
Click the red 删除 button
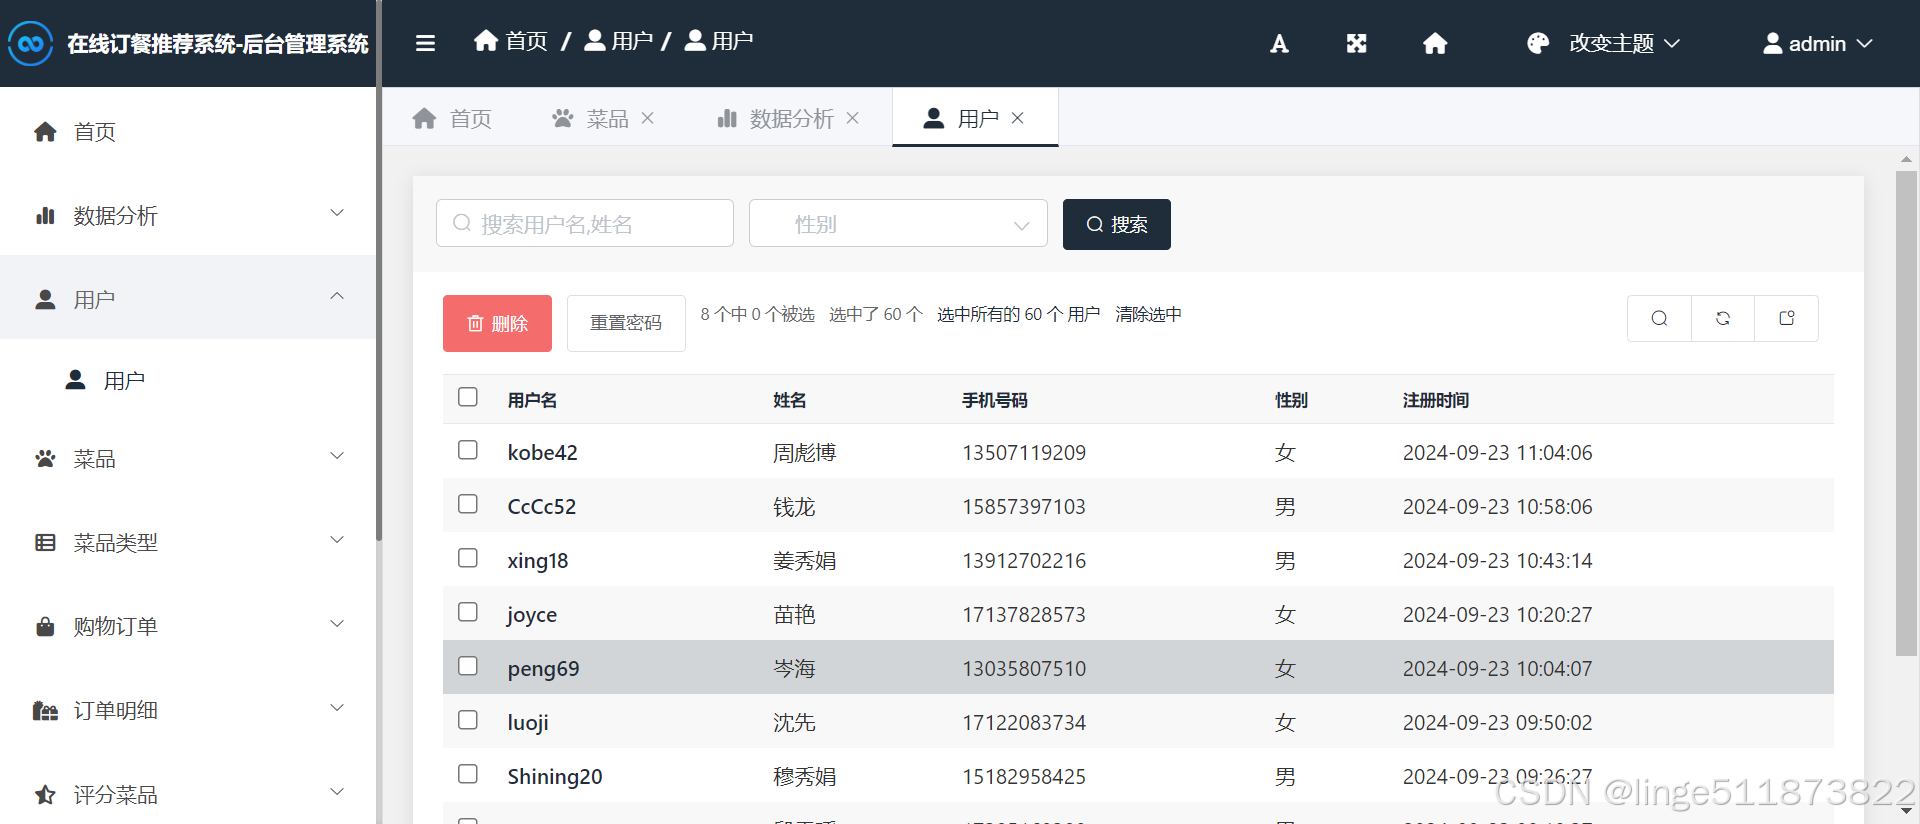click(x=497, y=323)
